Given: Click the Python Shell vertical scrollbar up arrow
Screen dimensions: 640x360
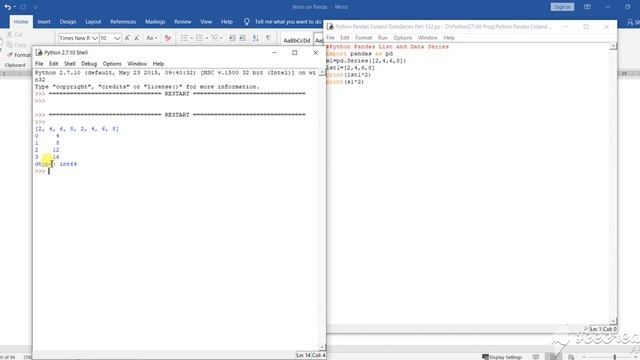Looking at the screenshot, I should click(x=322, y=72).
